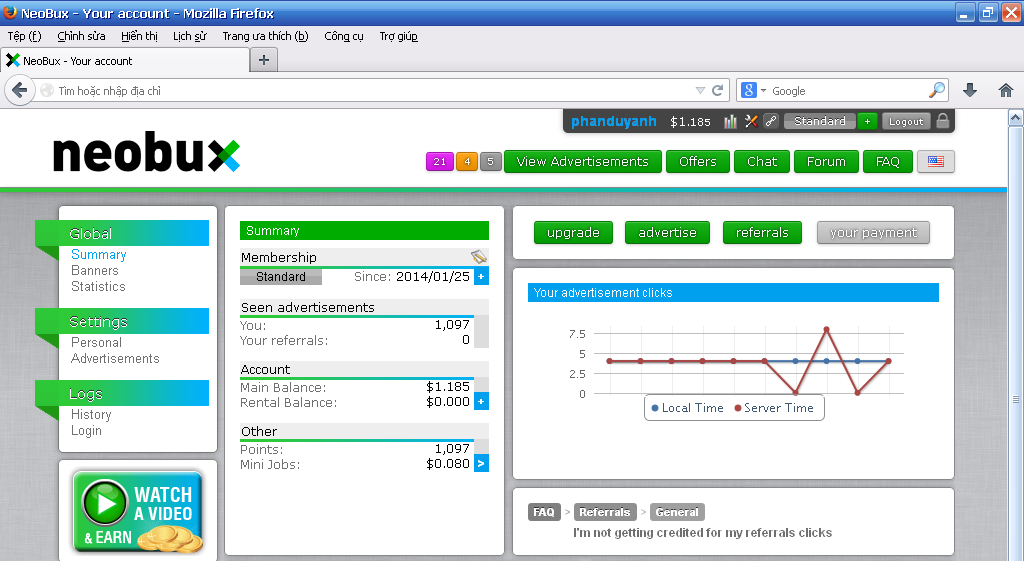
Task: Click the Offers button
Action: click(x=697, y=161)
